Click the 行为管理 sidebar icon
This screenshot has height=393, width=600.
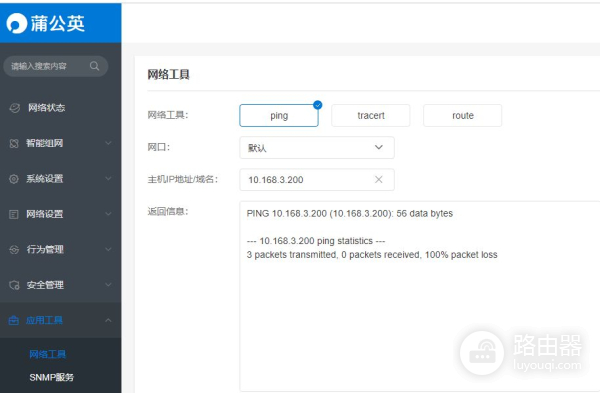point(14,250)
